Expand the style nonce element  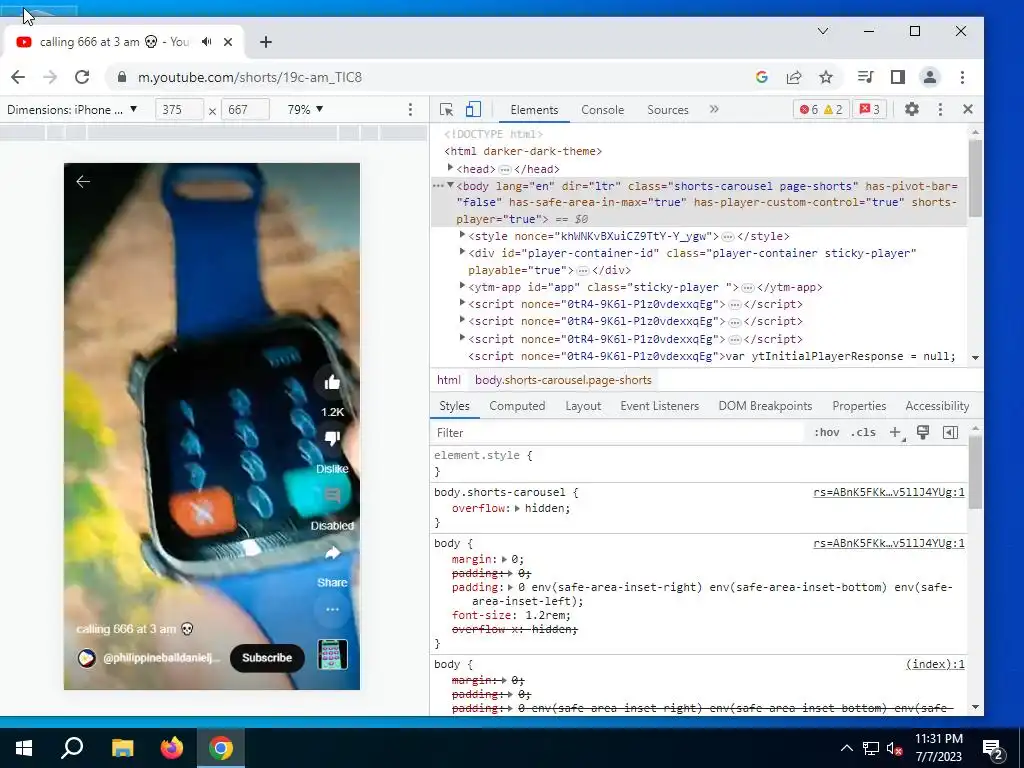point(462,235)
